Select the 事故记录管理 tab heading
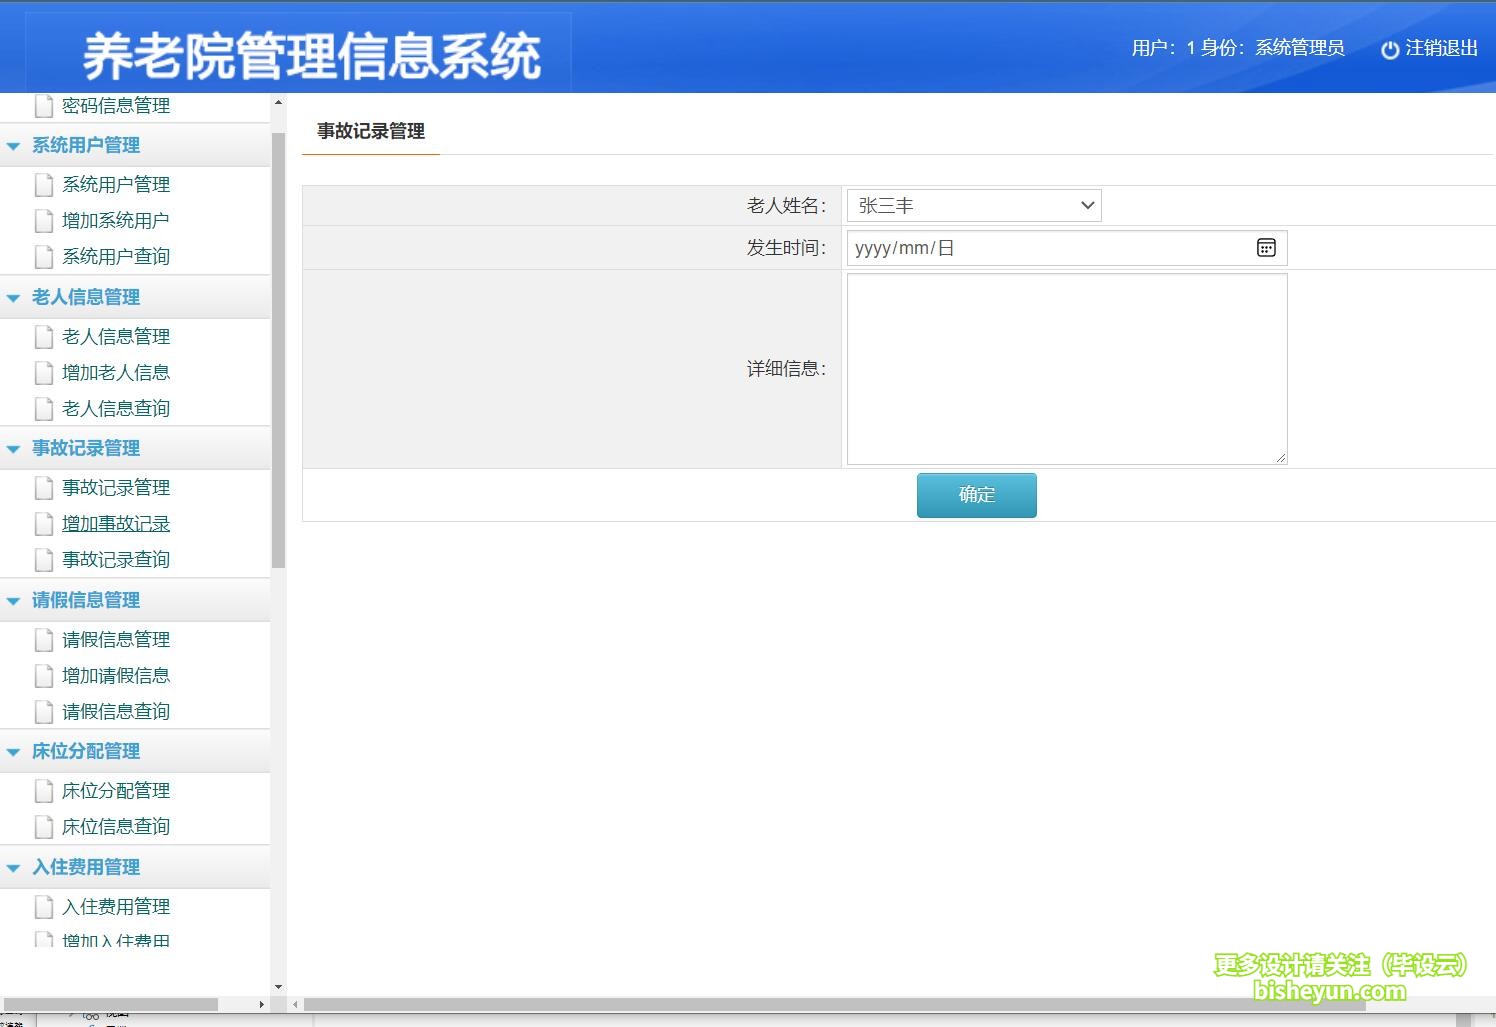 371,132
